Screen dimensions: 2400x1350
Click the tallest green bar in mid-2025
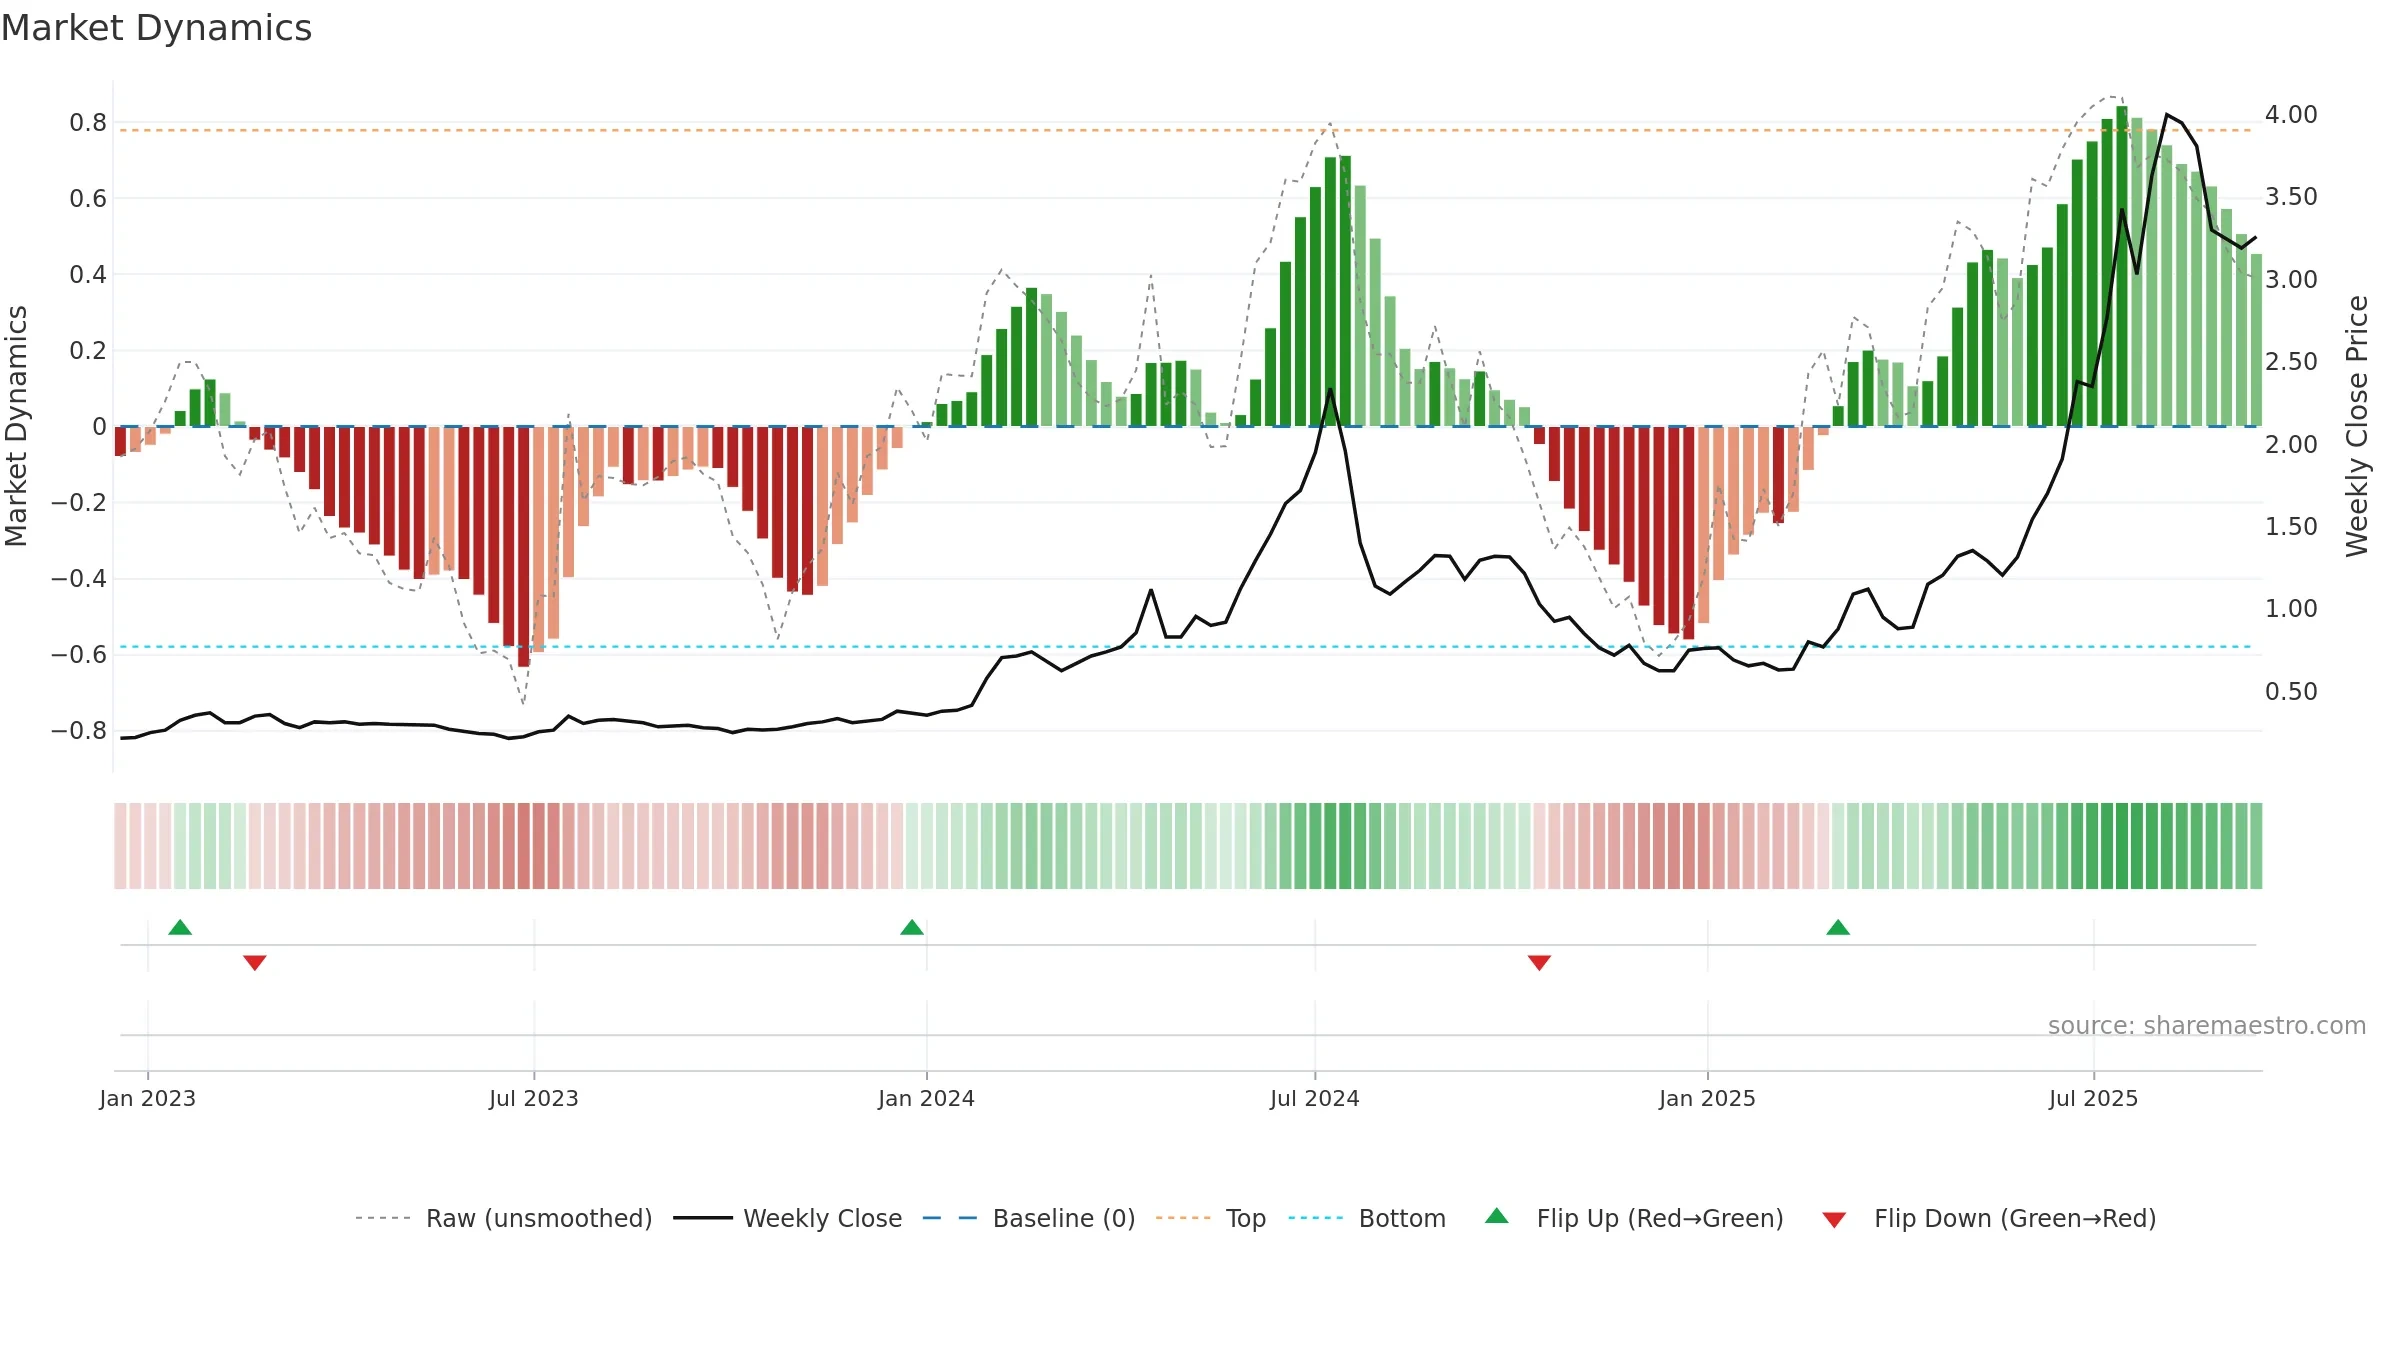point(2122,266)
